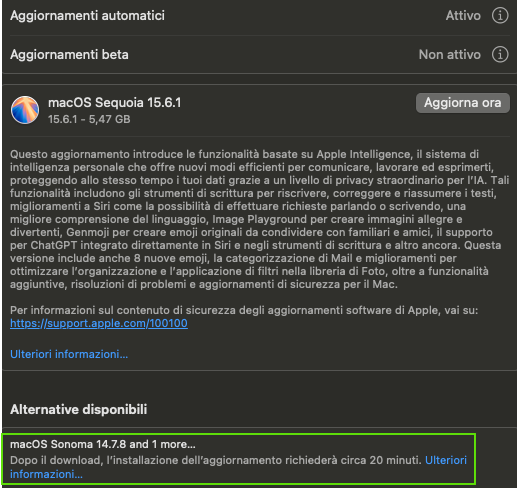Open Ulteriori informazioni link for macOS Sonoma
Screen dimensions: 517x488
446,460
